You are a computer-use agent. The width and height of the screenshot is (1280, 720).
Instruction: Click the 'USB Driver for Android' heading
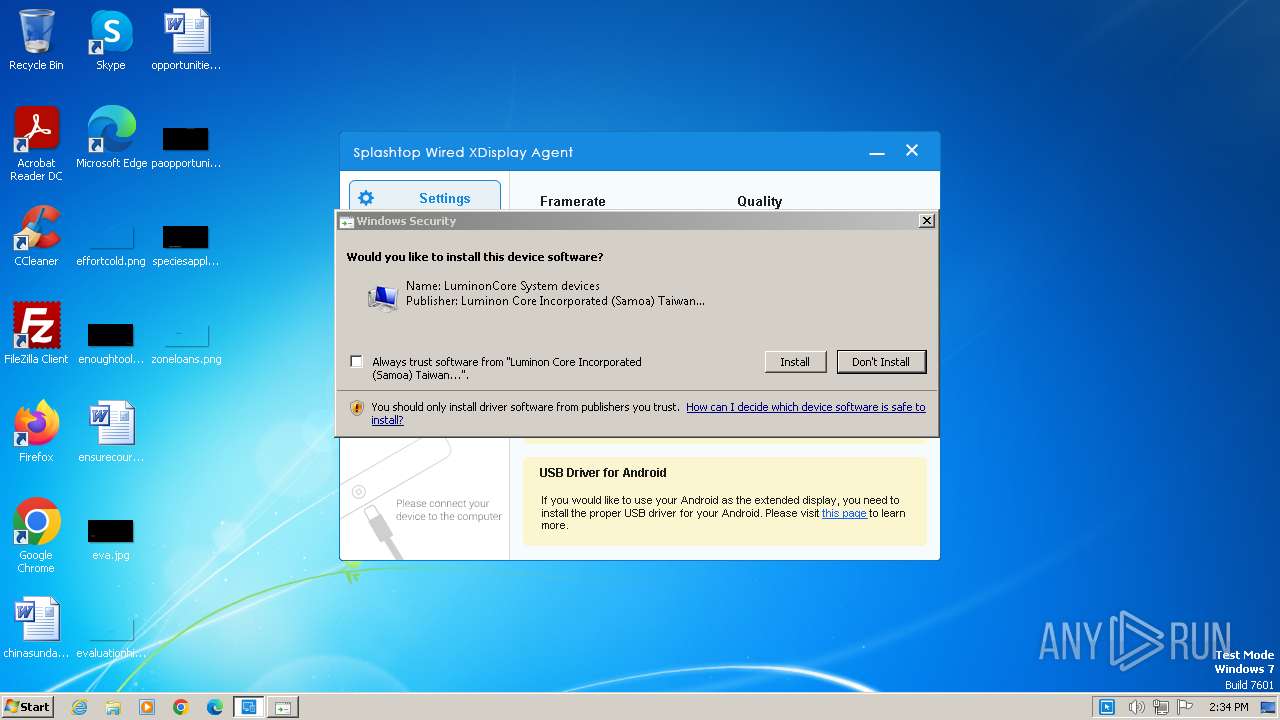(x=603, y=473)
